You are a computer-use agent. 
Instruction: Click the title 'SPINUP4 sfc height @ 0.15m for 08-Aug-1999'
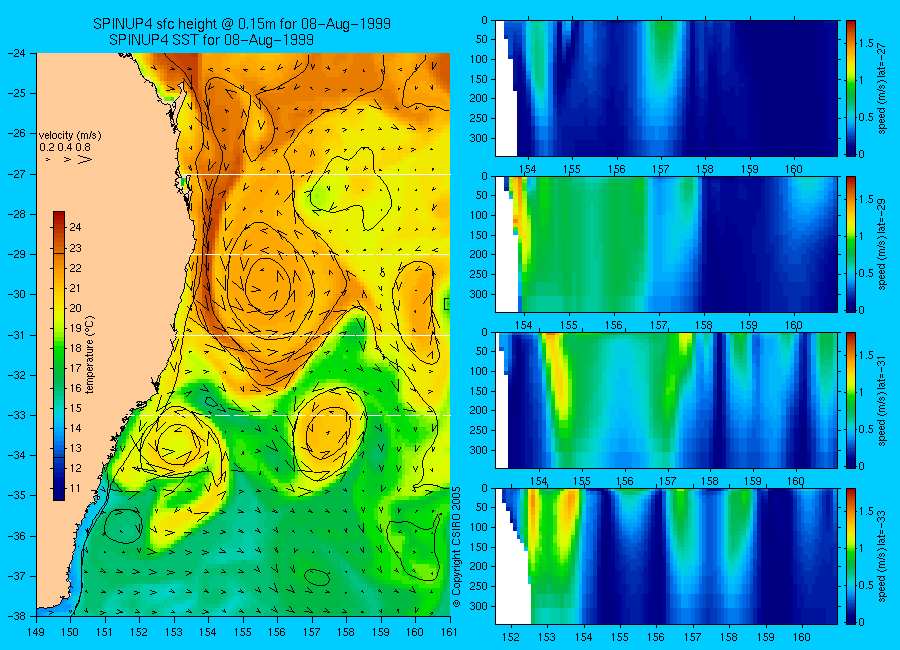242,24
